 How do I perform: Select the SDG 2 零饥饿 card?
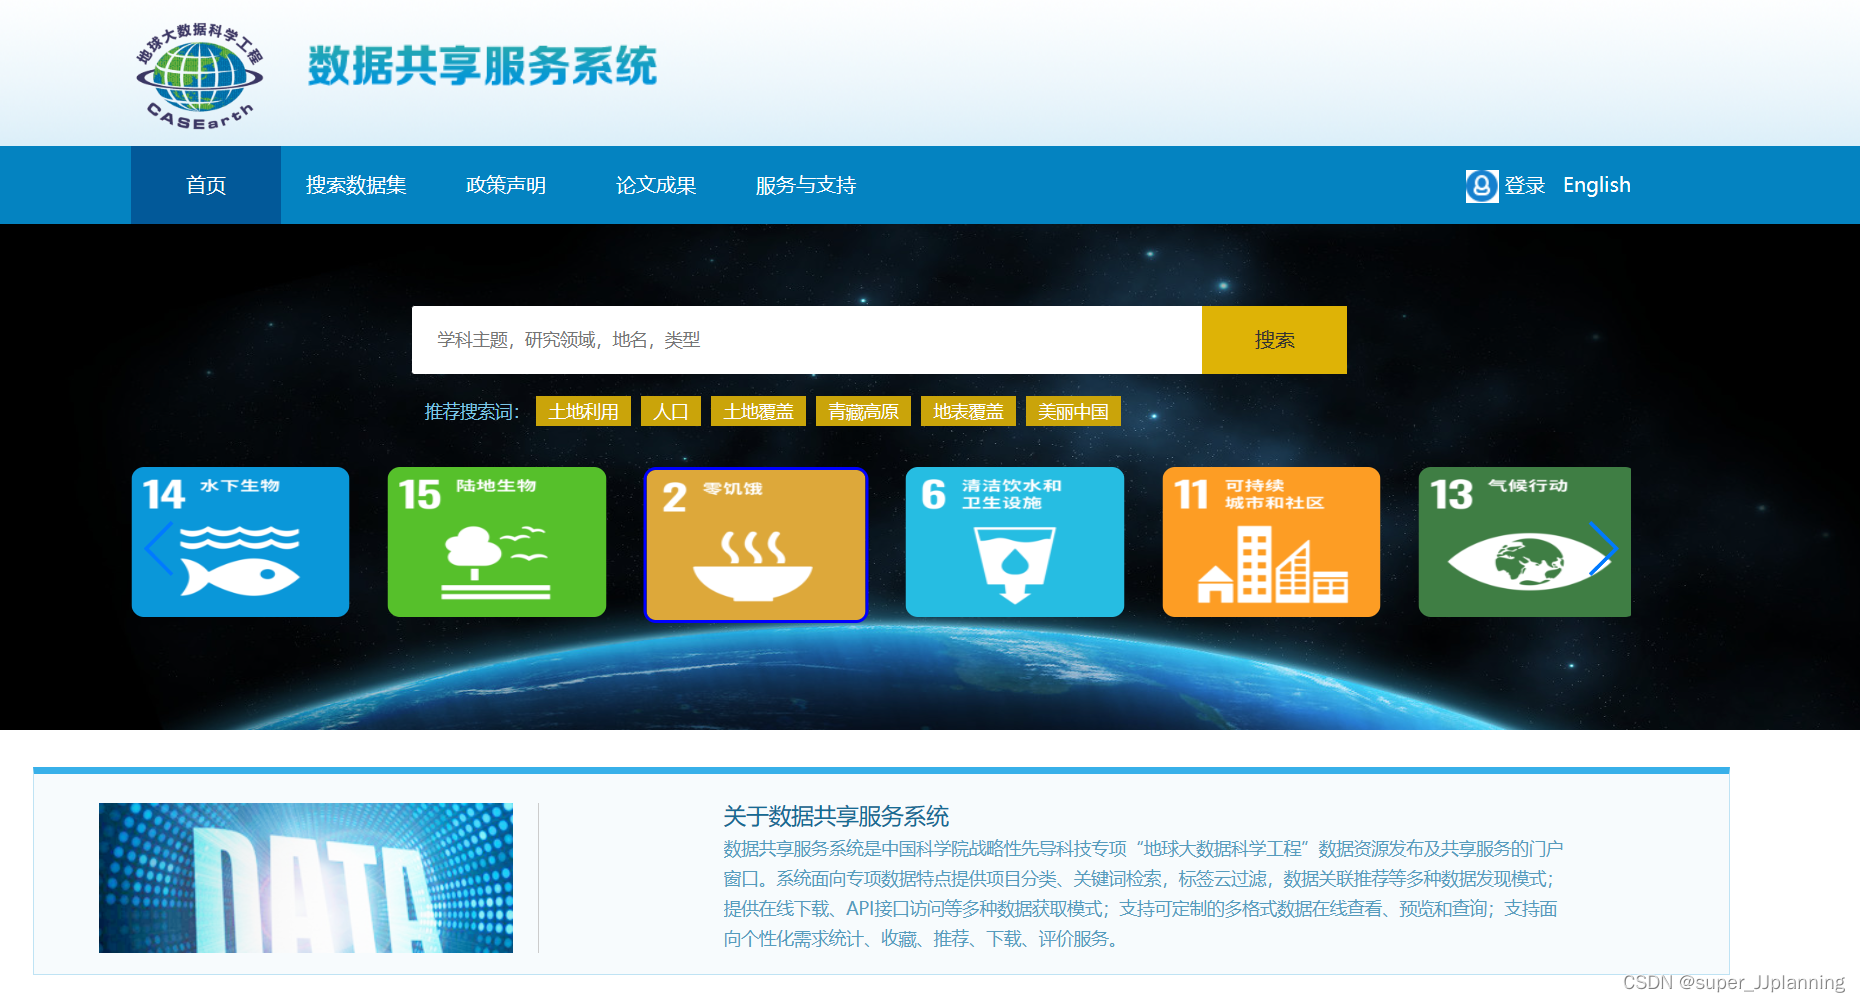pyautogui.click(x=756, y=545)
